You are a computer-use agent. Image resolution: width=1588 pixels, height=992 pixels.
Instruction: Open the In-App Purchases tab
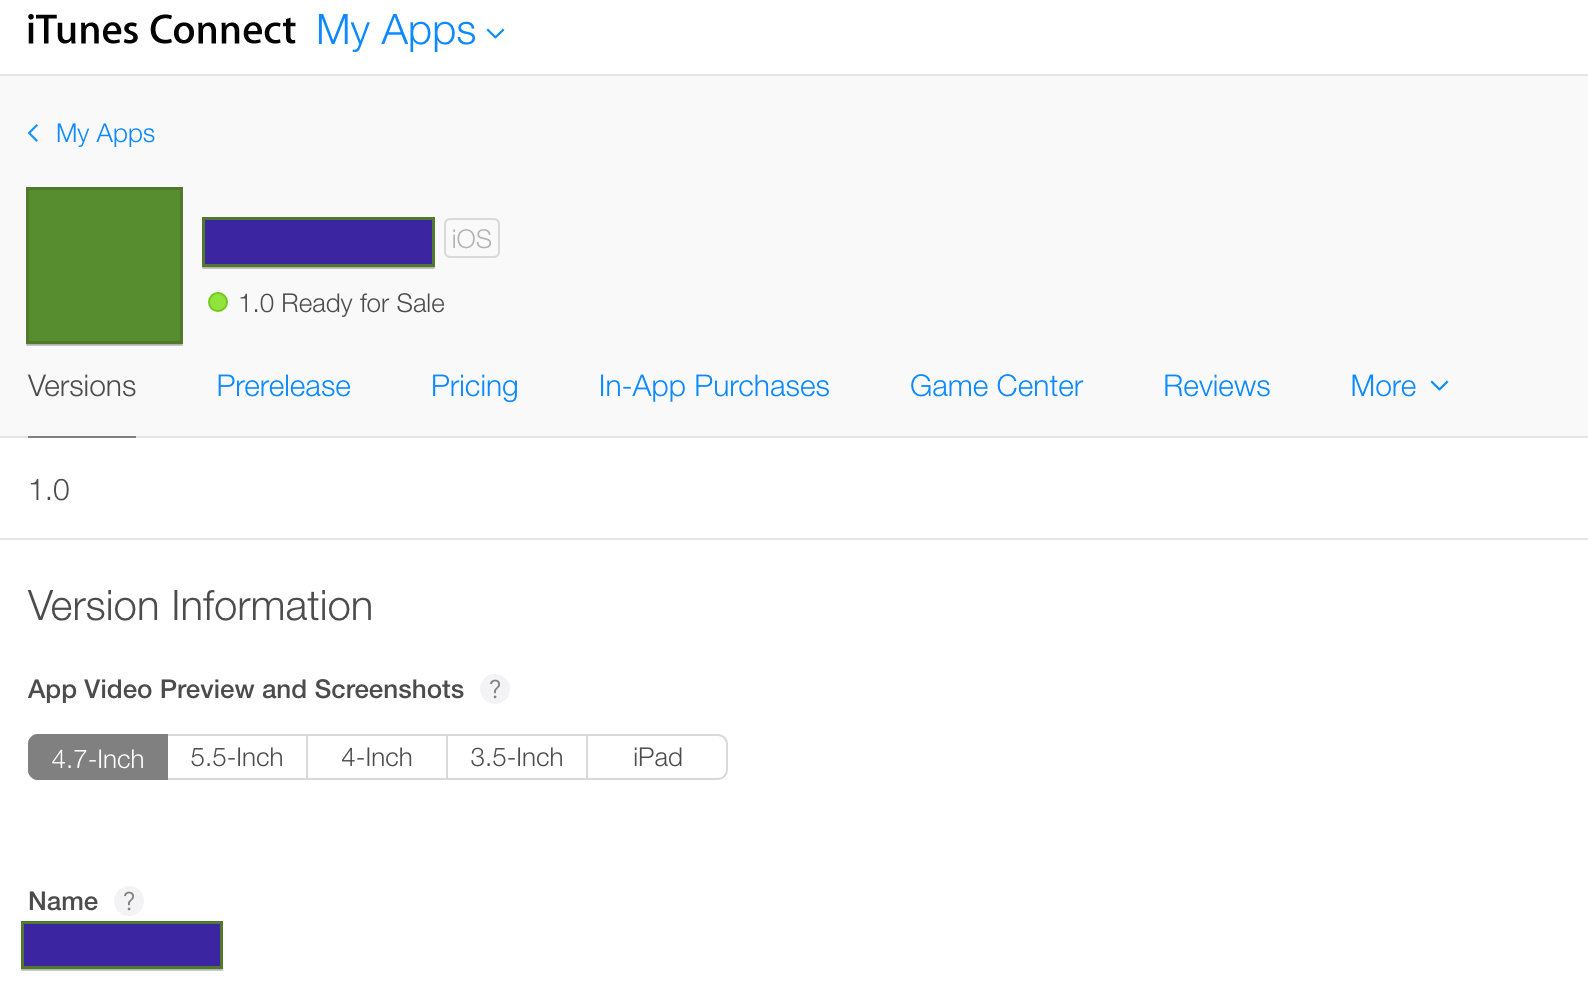click(714, 386)
